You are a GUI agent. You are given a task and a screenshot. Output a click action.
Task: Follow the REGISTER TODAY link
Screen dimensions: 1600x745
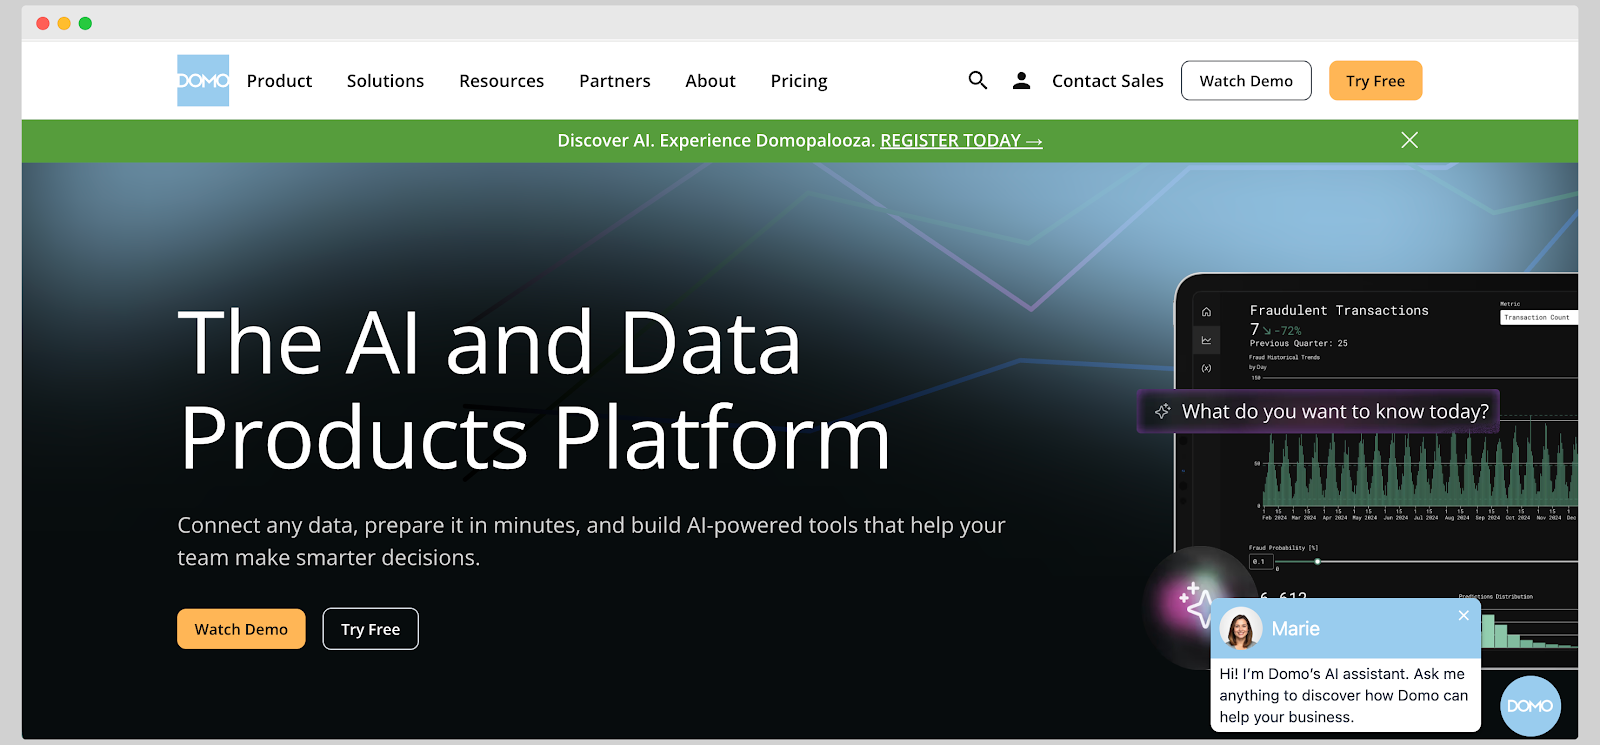[961, 141]
